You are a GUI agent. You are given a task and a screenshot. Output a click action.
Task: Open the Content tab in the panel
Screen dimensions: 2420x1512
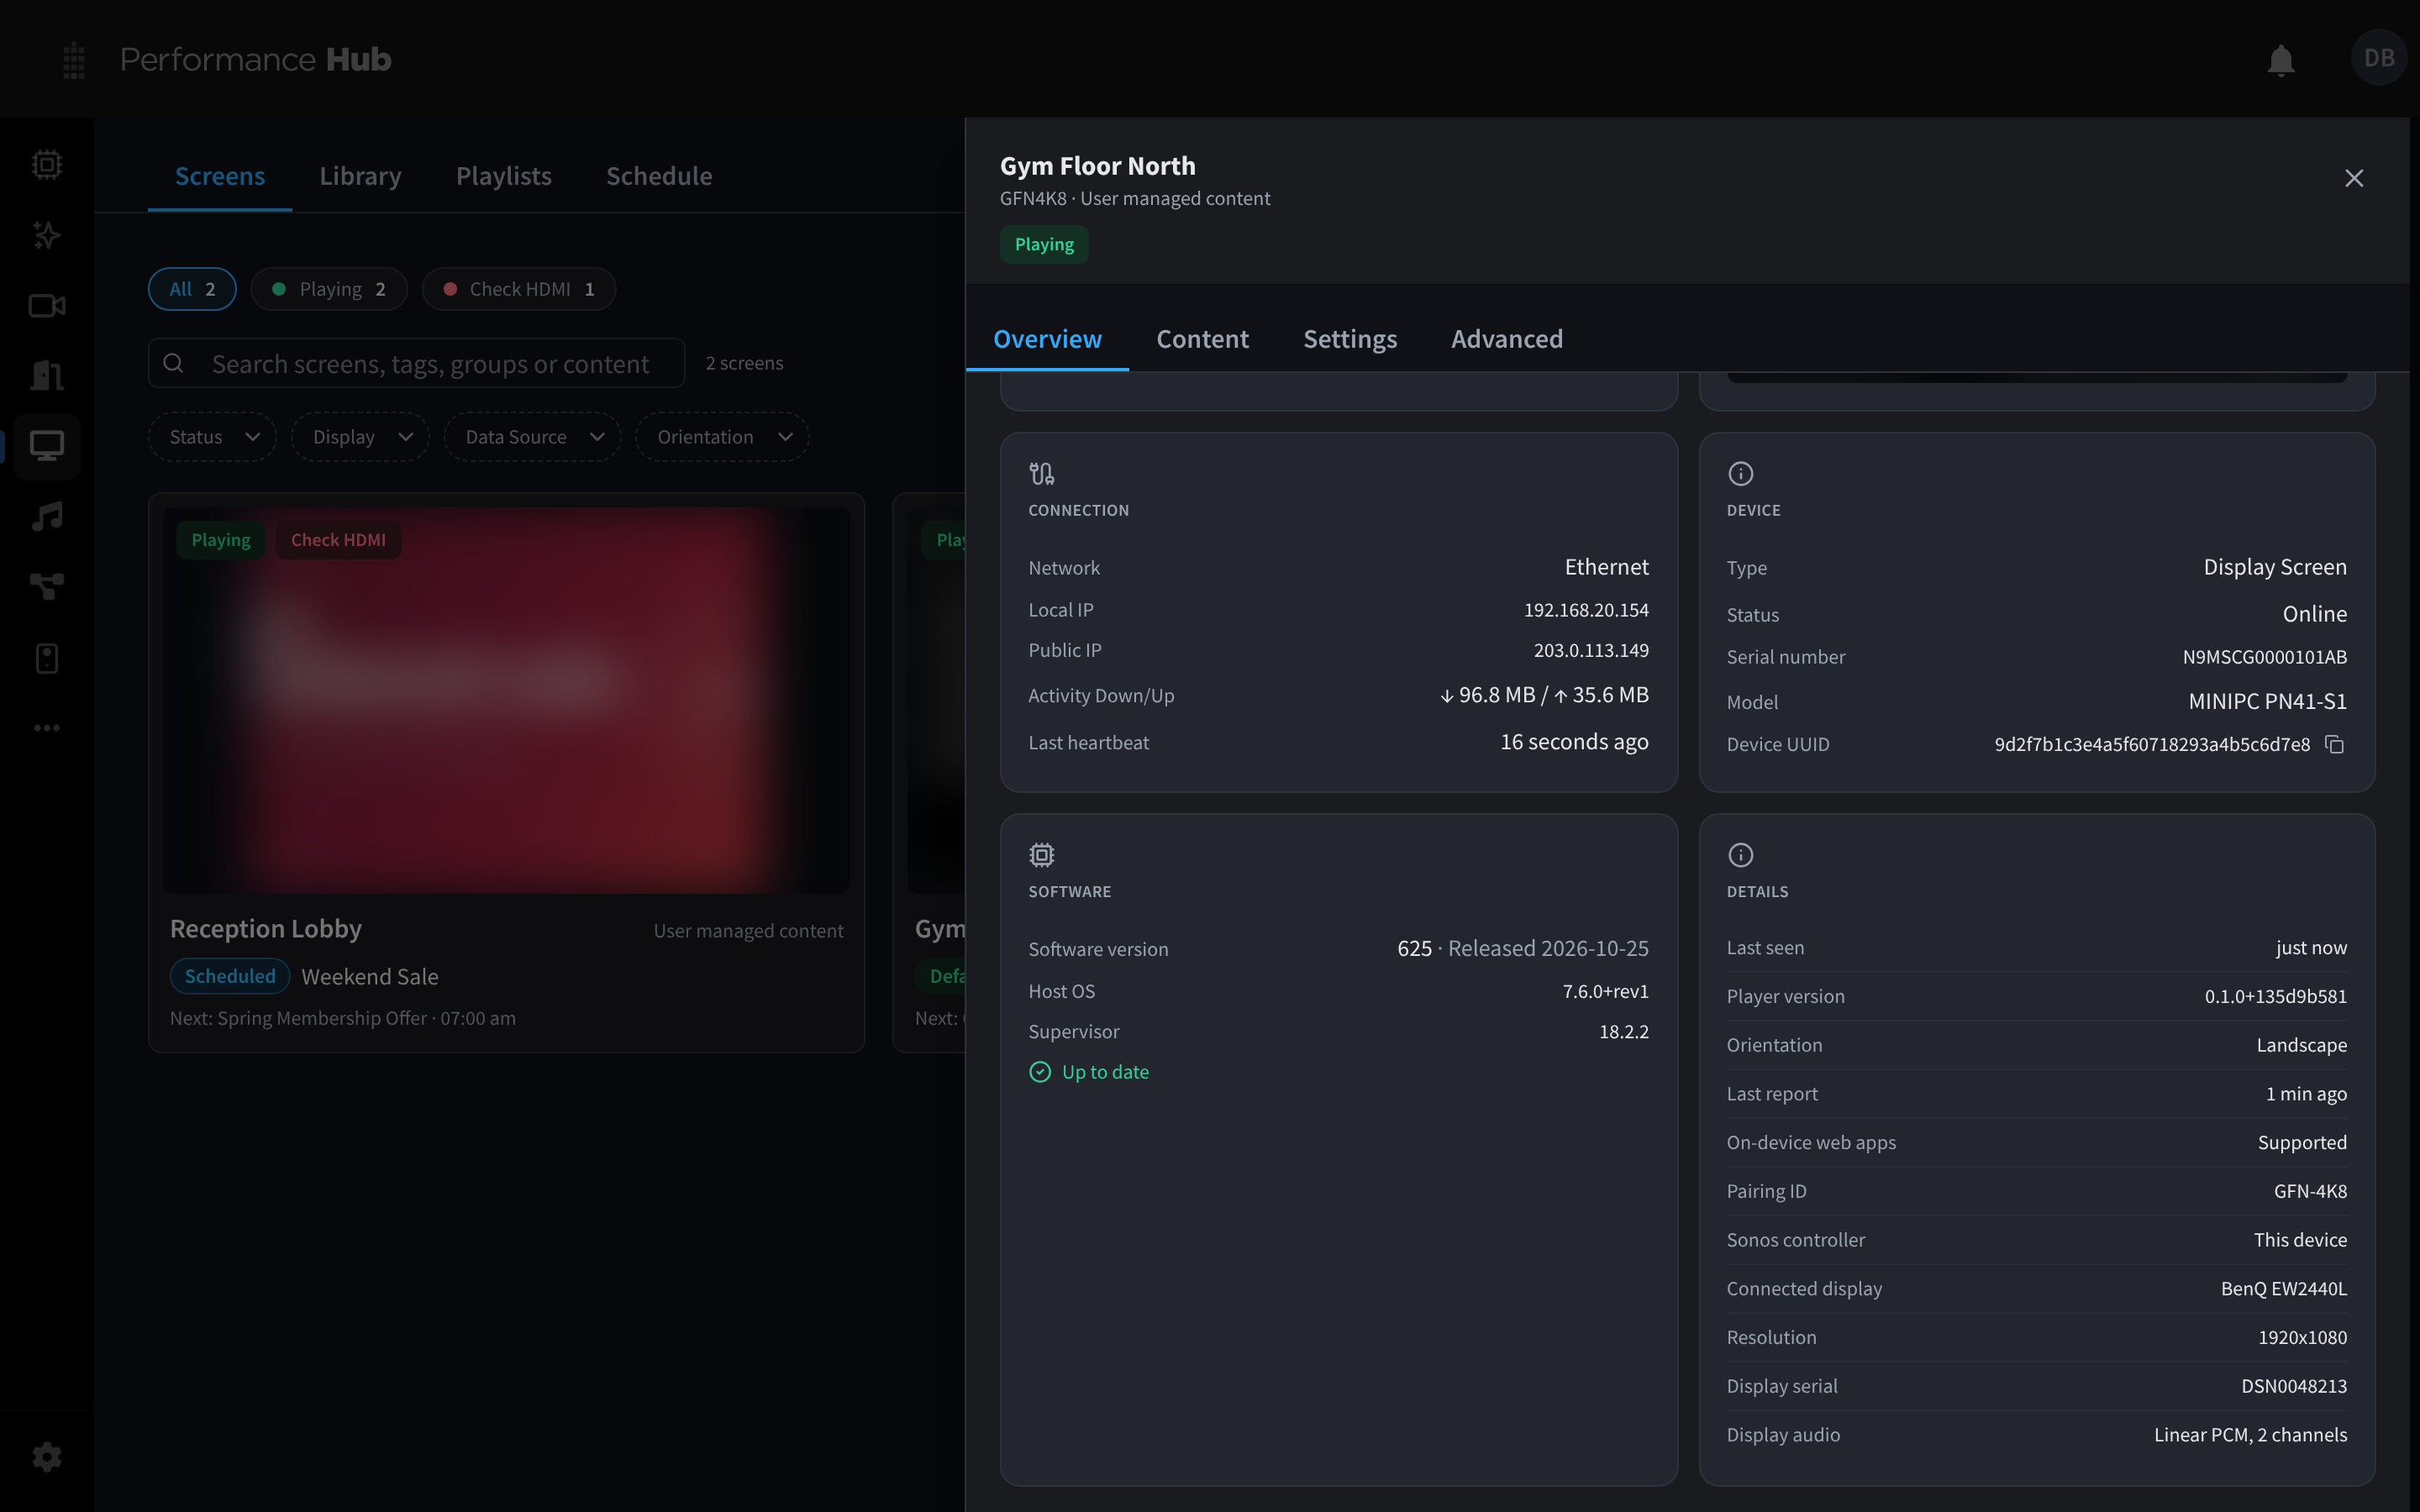click(1202, 339)
